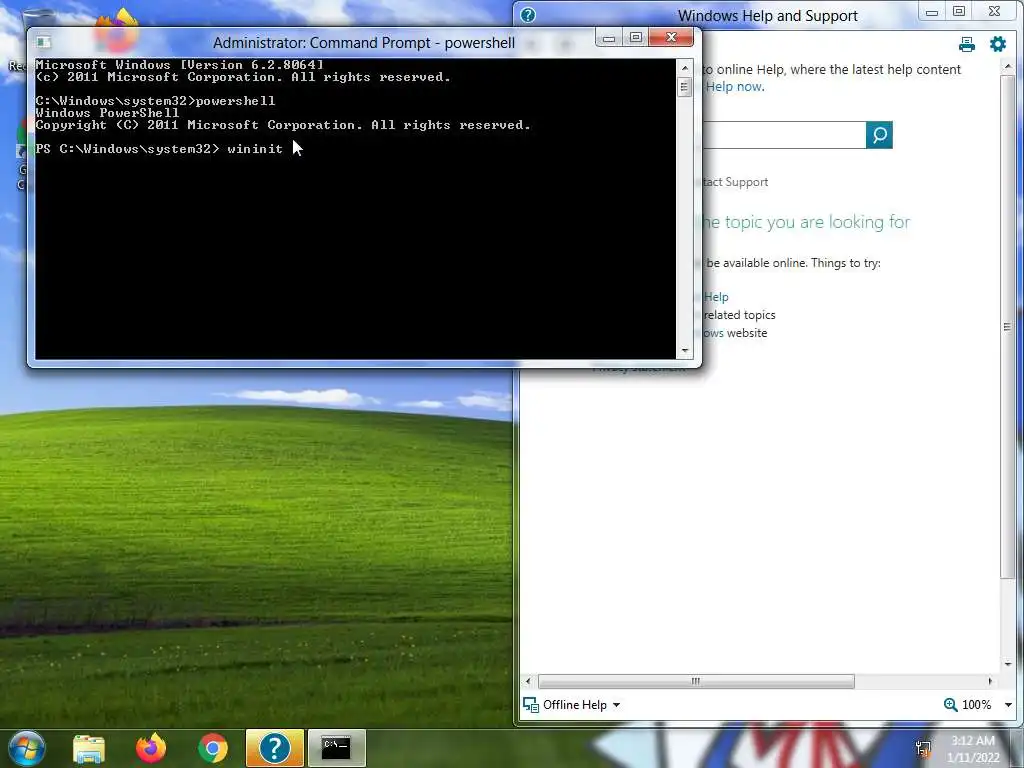Open the Start orb

(27, 748)
